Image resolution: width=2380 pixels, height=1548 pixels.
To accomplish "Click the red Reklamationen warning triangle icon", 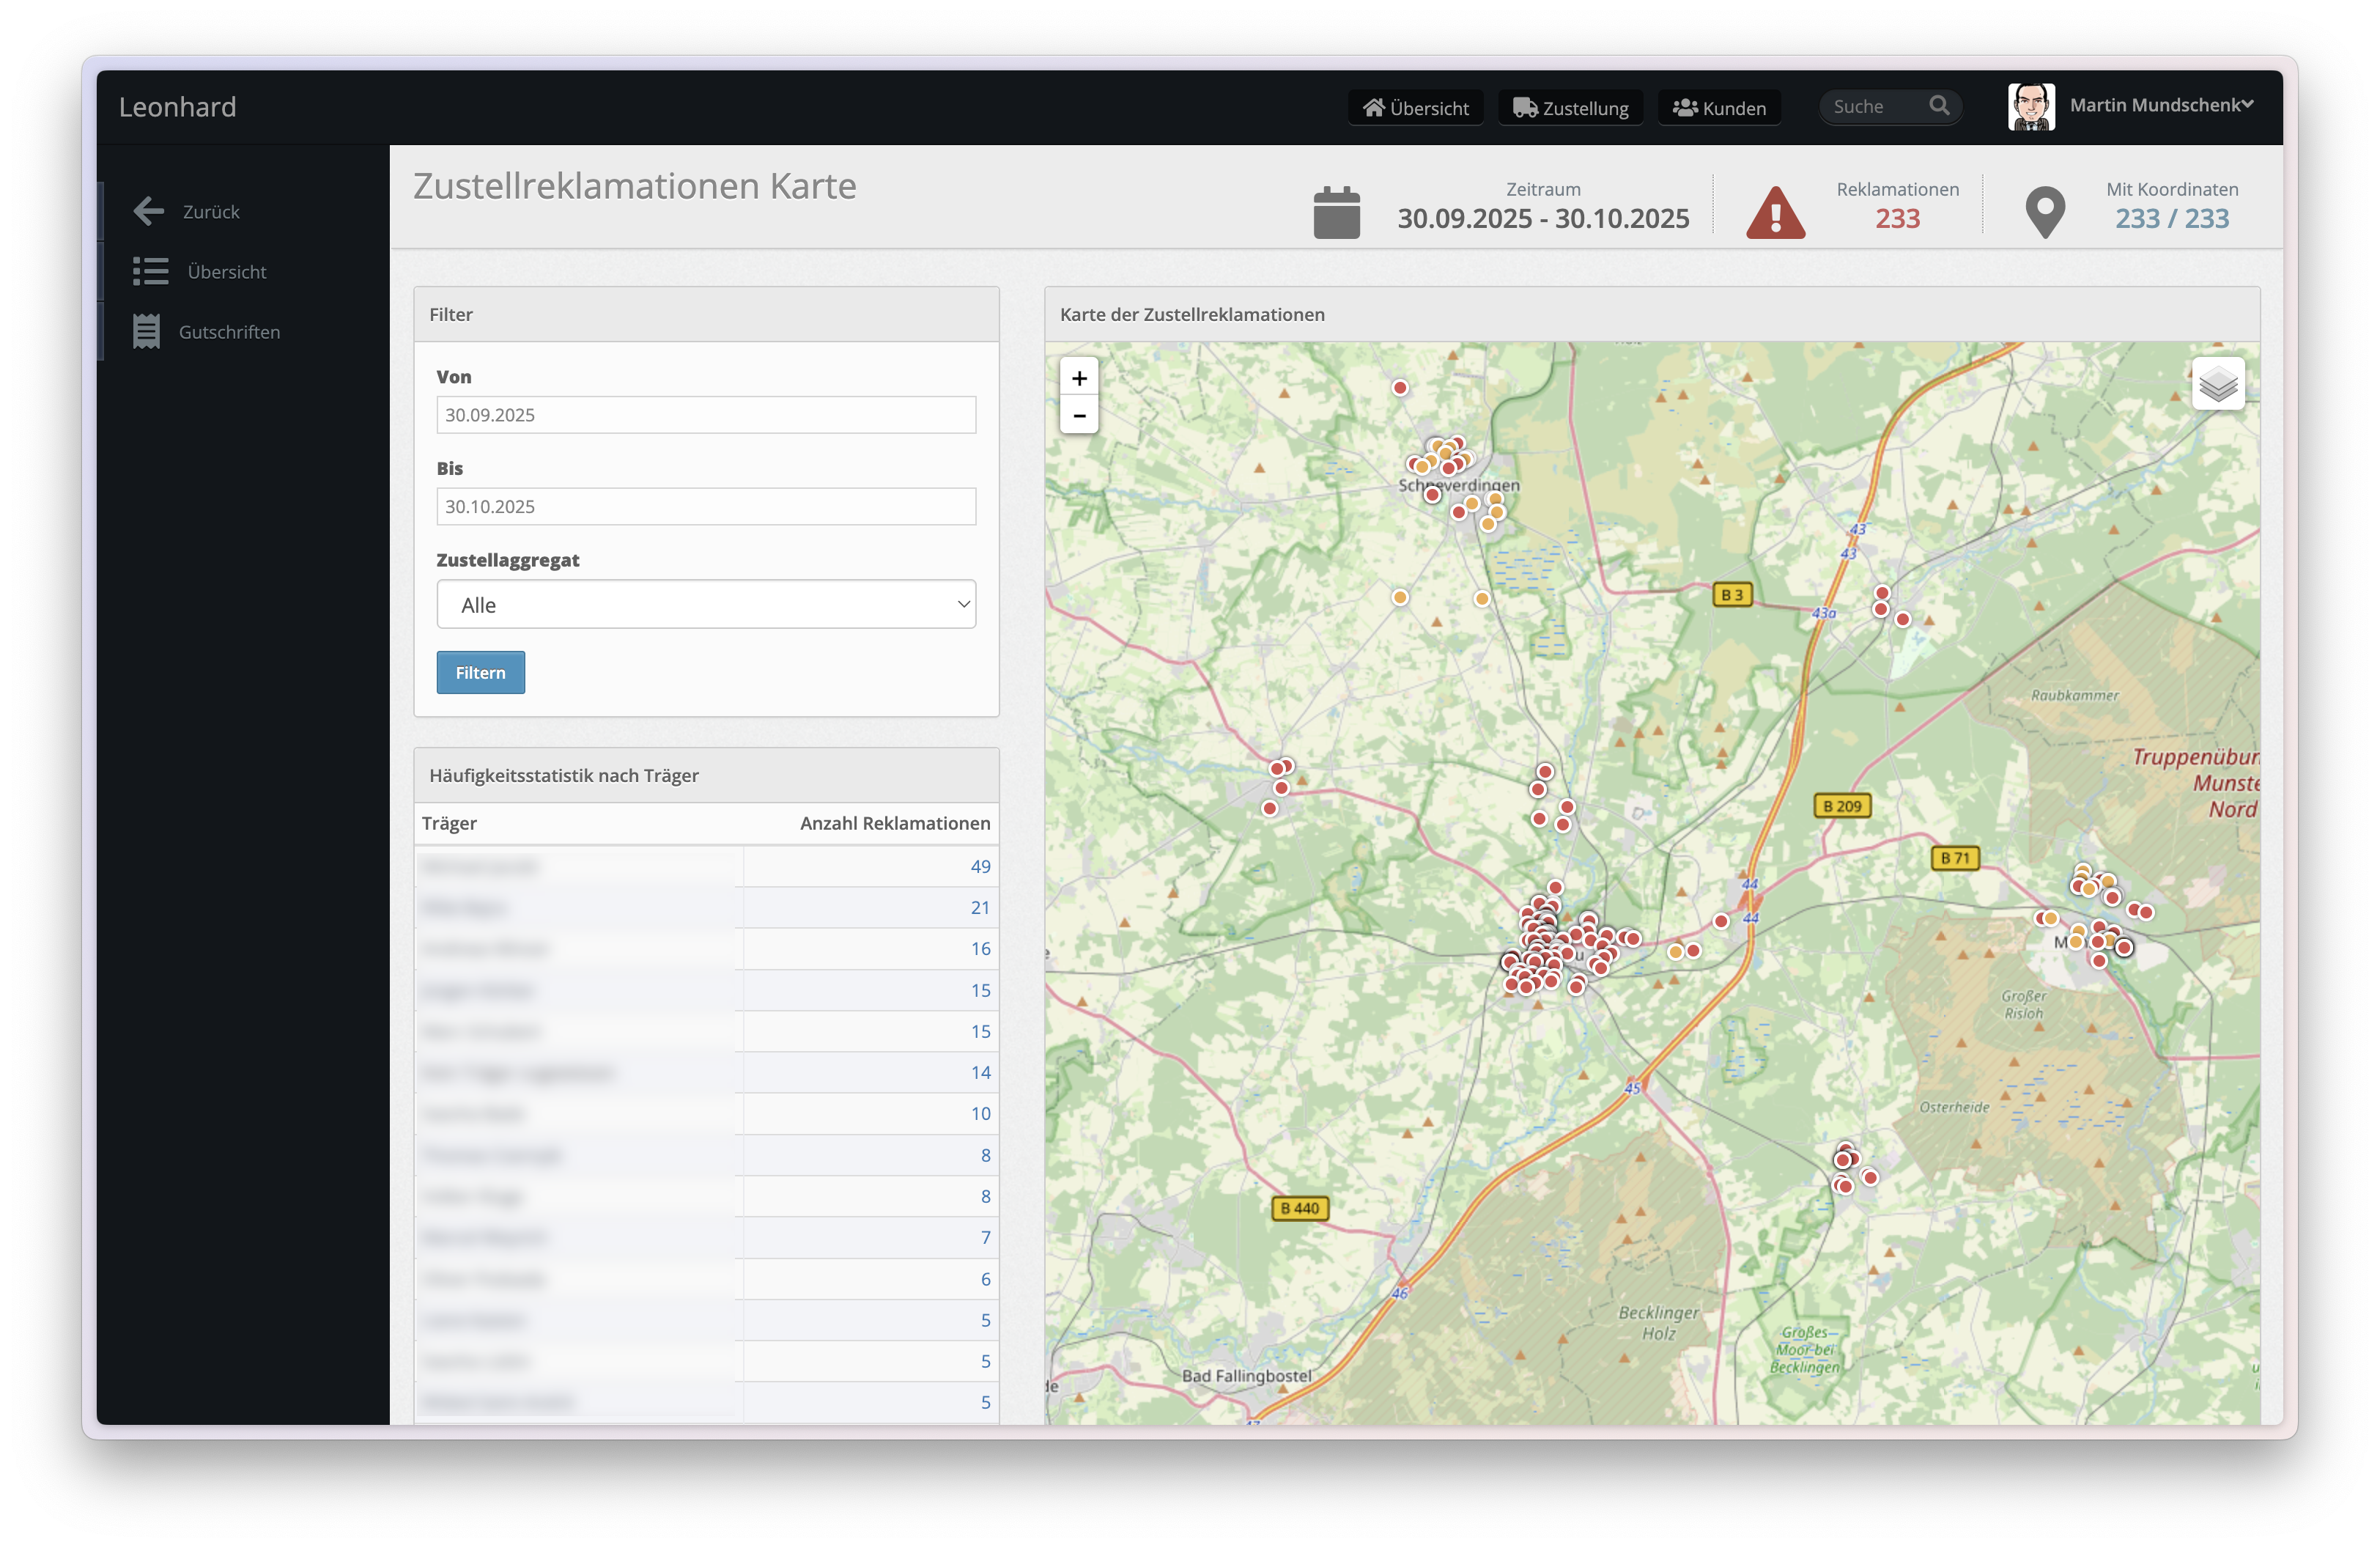I will point(1775,212).
